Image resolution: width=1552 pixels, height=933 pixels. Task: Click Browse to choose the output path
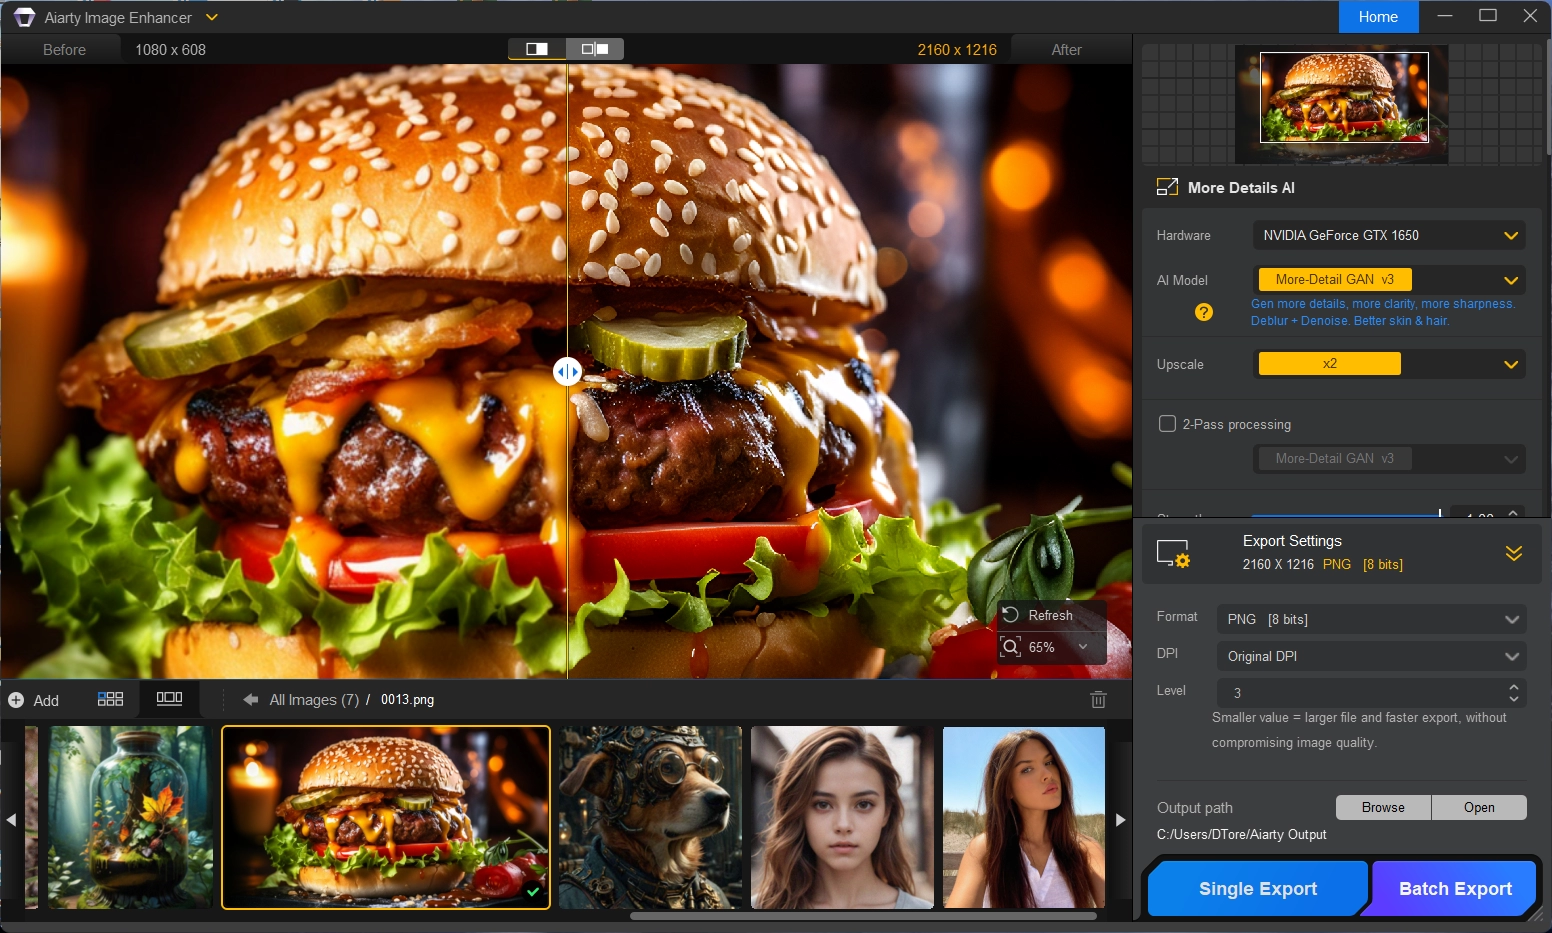pos(1383,807)
